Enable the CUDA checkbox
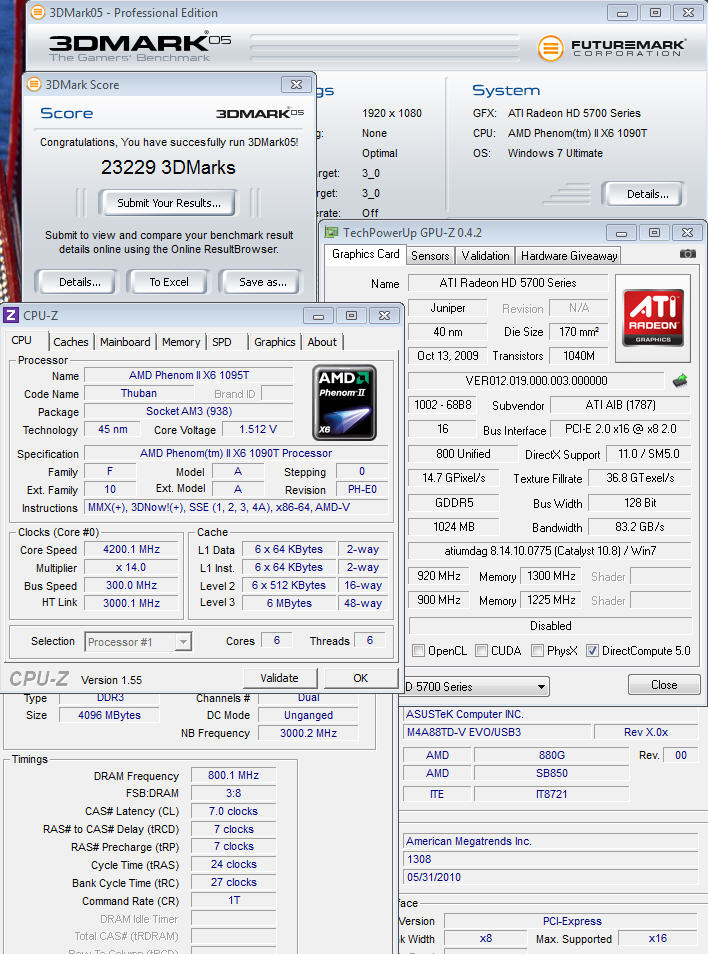 [481, 650]
